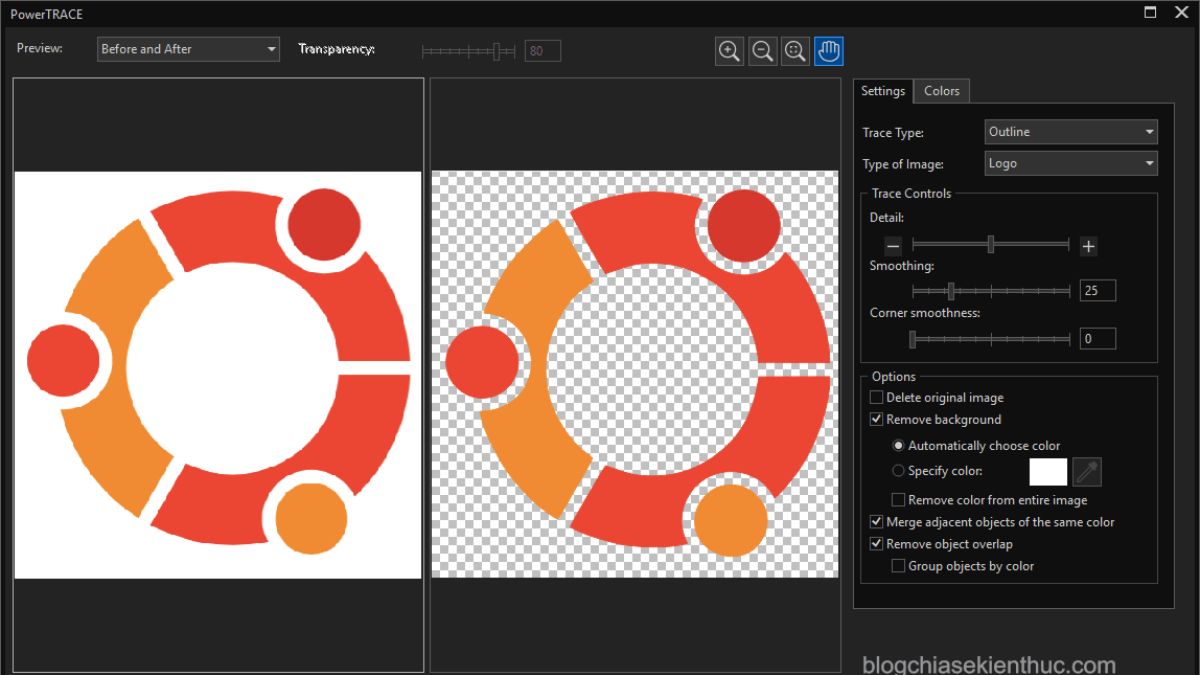Select the Pan hand tool
Image resolution: width=1200 pixels, height=675 pixels.
tap(829, 51)
